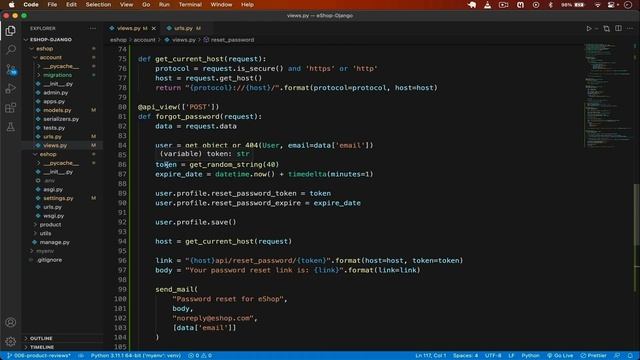640x360 pixels.
Task: Open the Apple menu
Action: click(x=11, y=5)
